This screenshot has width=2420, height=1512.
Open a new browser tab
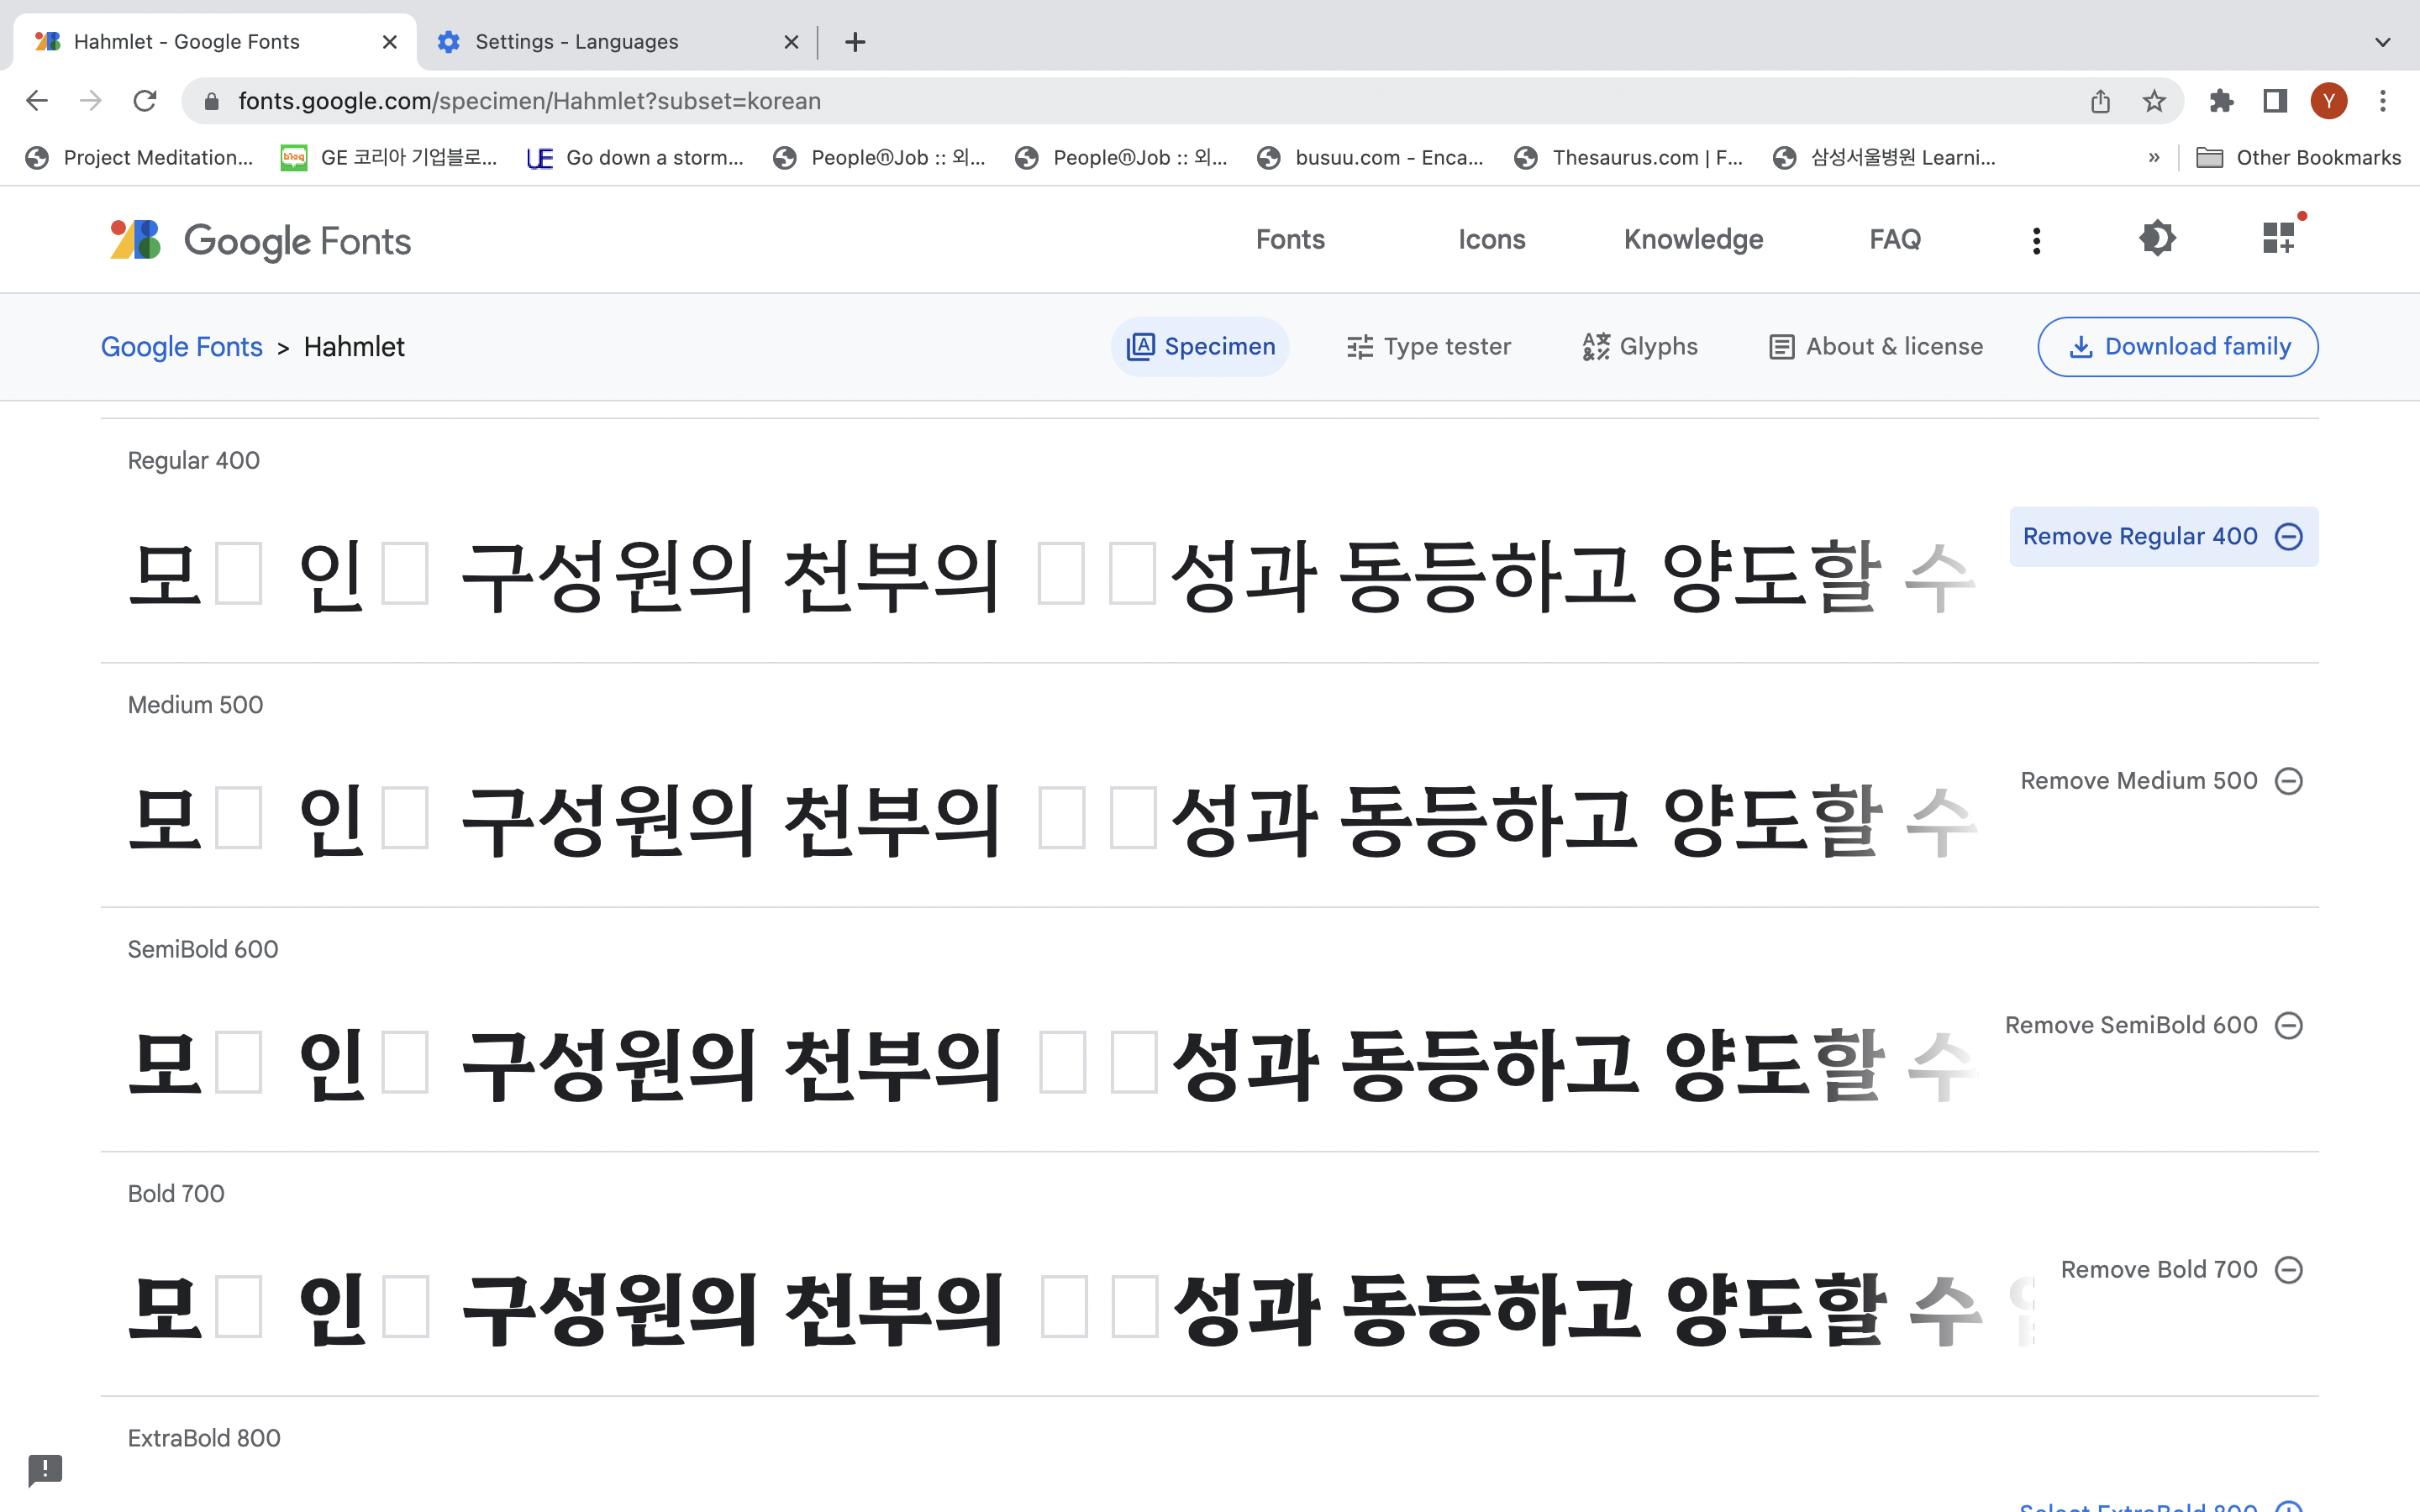coord(855,42)
